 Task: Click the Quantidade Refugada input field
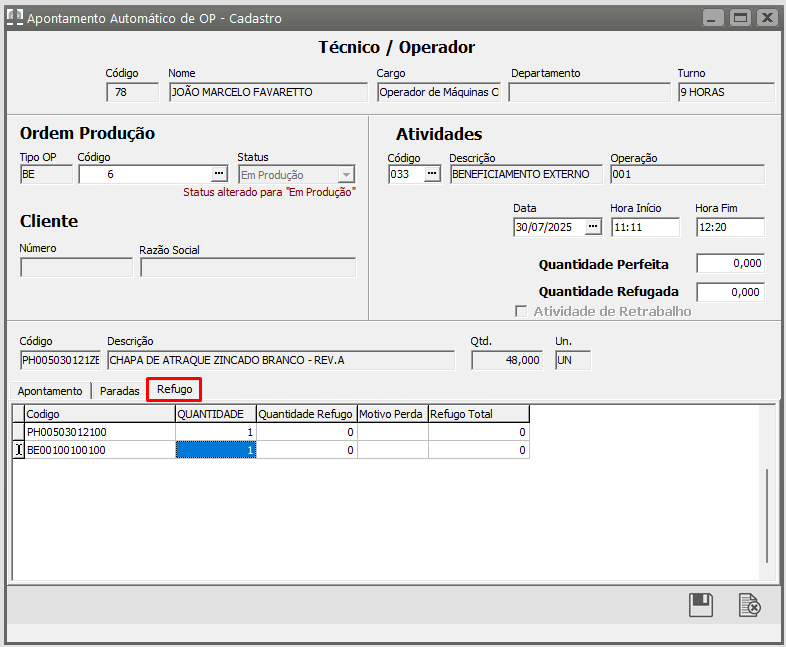click(x=730, y=292)
